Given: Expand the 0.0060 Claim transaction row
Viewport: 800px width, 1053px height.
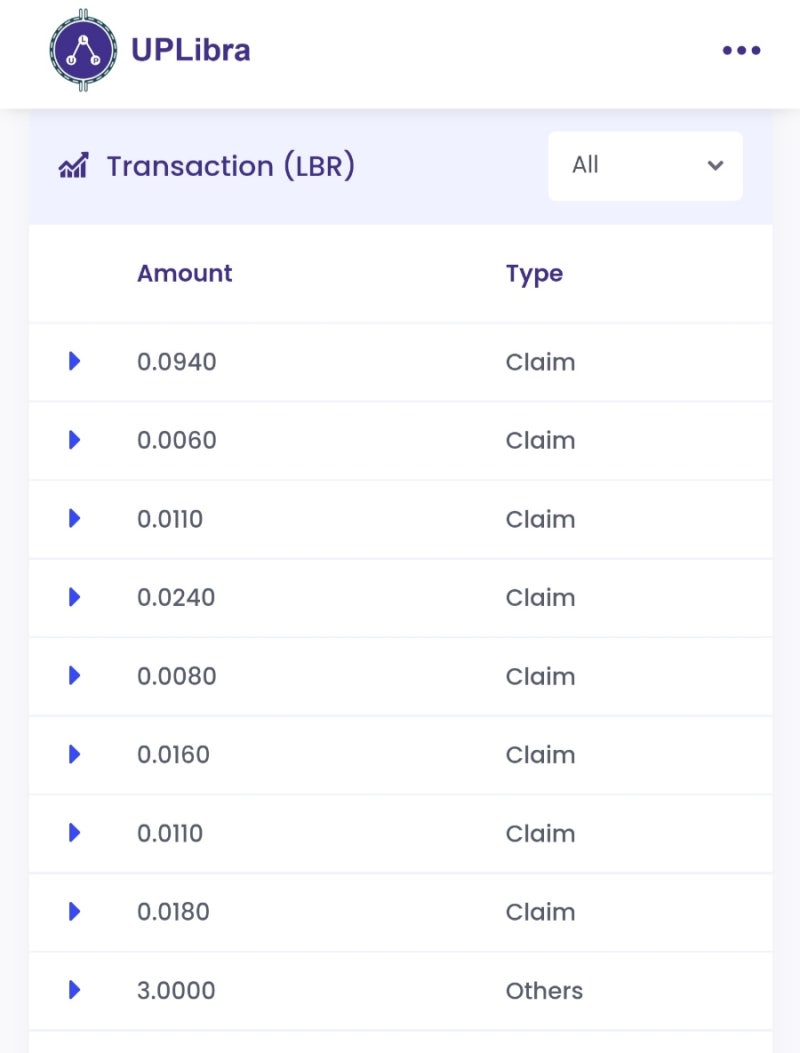Looking at the screenshot, I should pyautogui.click(x=74, y=440).
